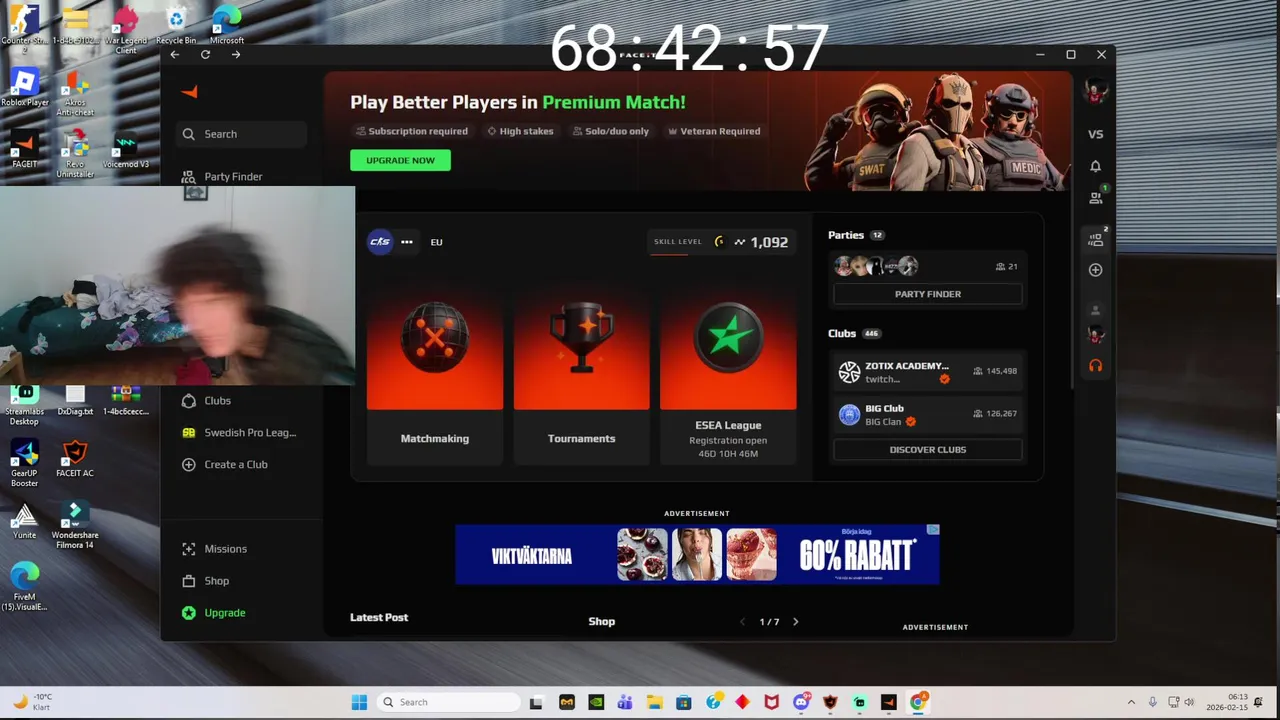The width and height of the screenshot is (1280, 720).
Task: Open the party list icon with badge 2
Action: pyautogui.click(x=1096, y=239)
